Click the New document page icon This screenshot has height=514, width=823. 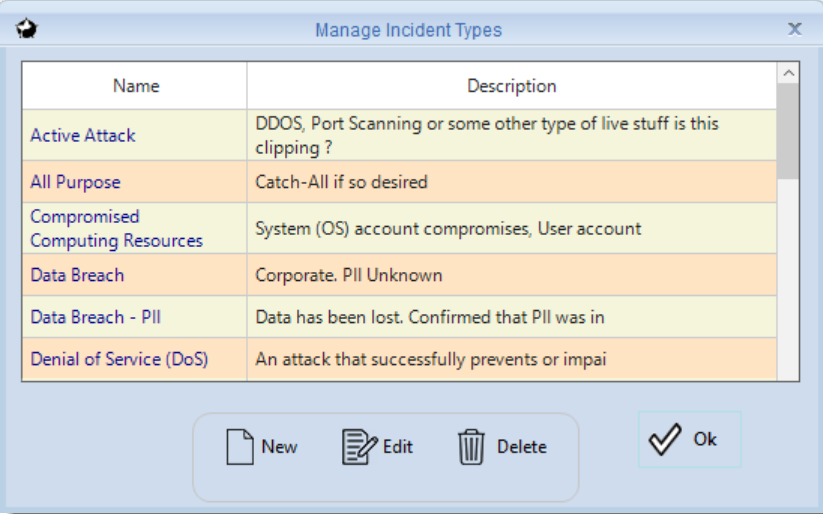coord(240,446)
